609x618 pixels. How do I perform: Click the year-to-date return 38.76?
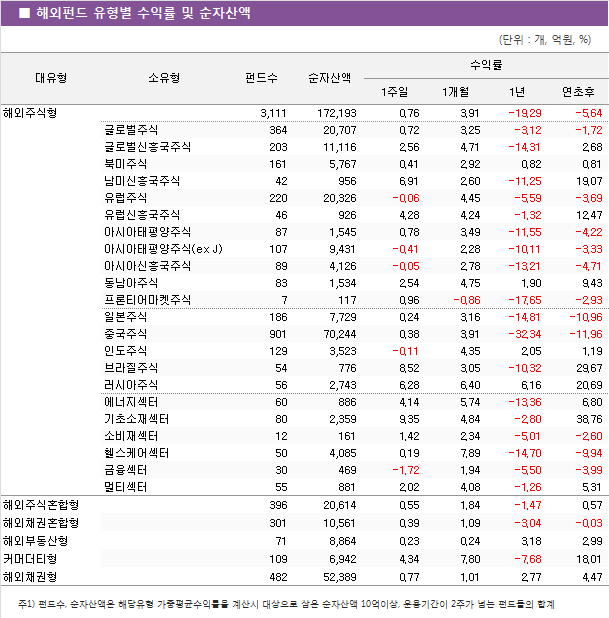tap(589, 419)
